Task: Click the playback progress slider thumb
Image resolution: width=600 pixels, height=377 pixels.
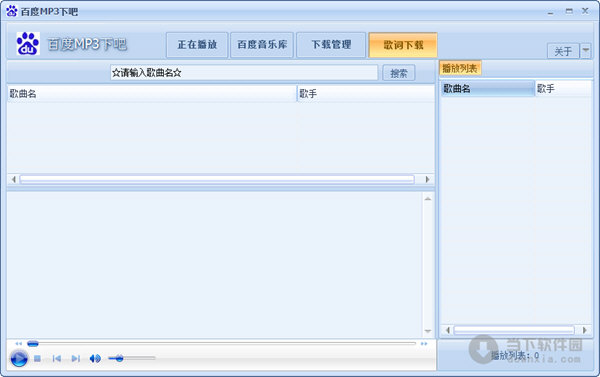Action: point(33,344)
